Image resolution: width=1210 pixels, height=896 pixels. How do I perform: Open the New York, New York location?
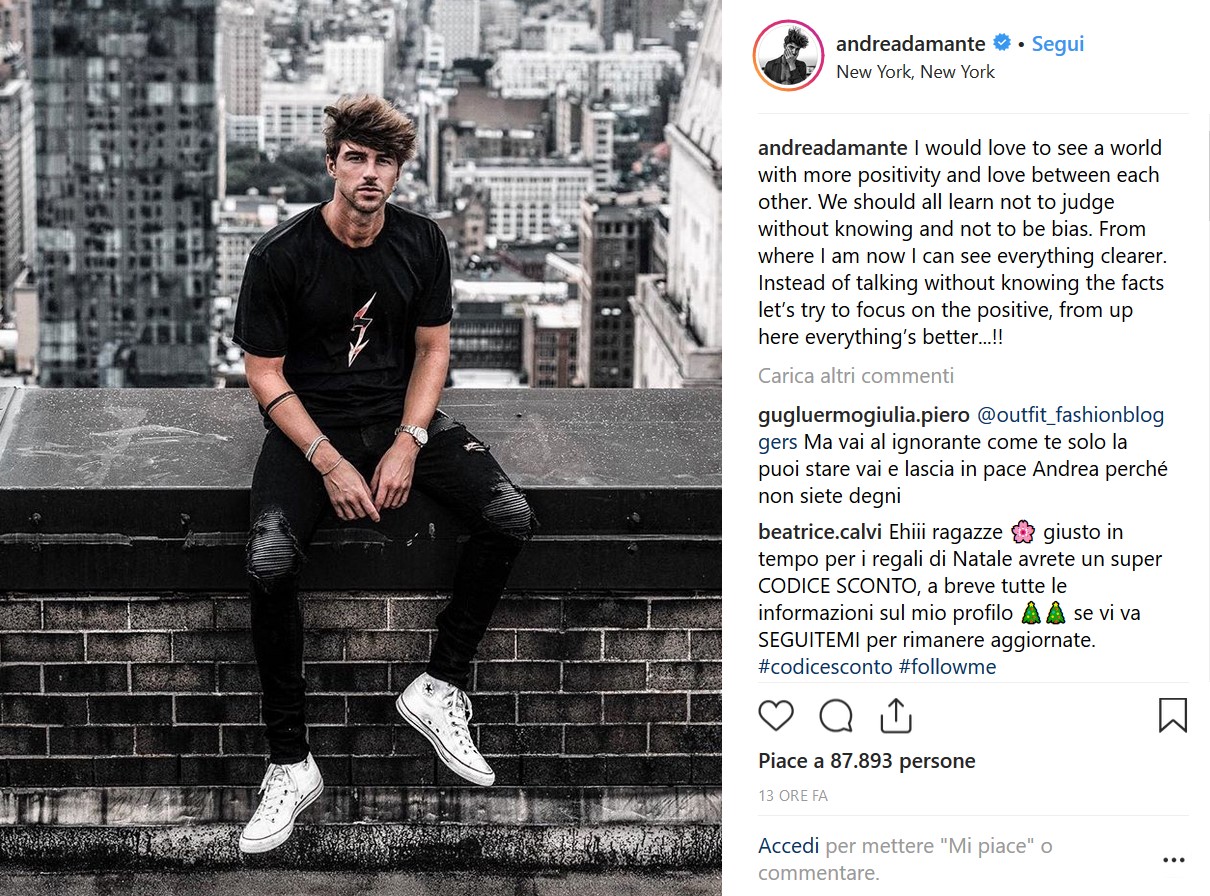point(915,71)
